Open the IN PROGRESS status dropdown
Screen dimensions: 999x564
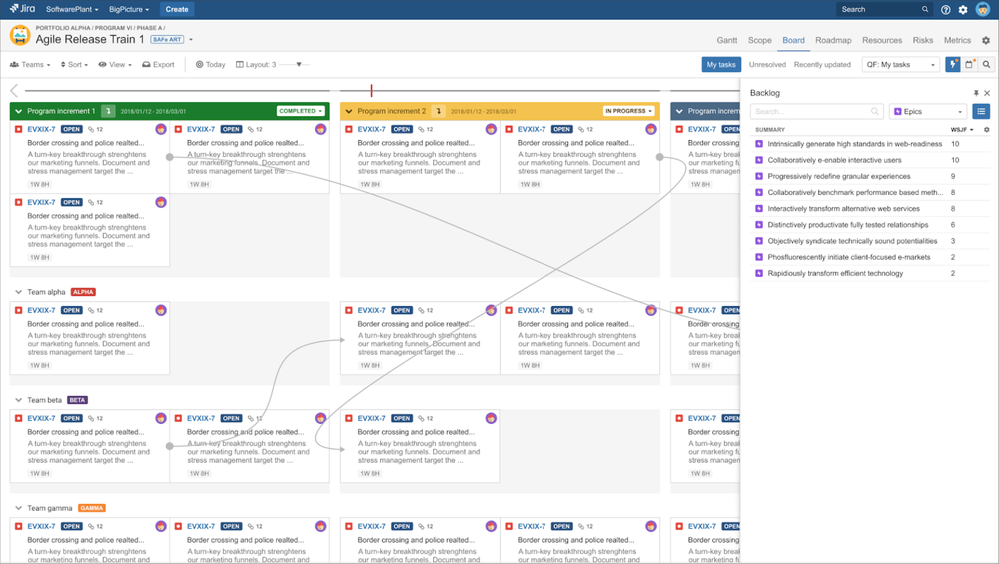(x=628, y=111)
